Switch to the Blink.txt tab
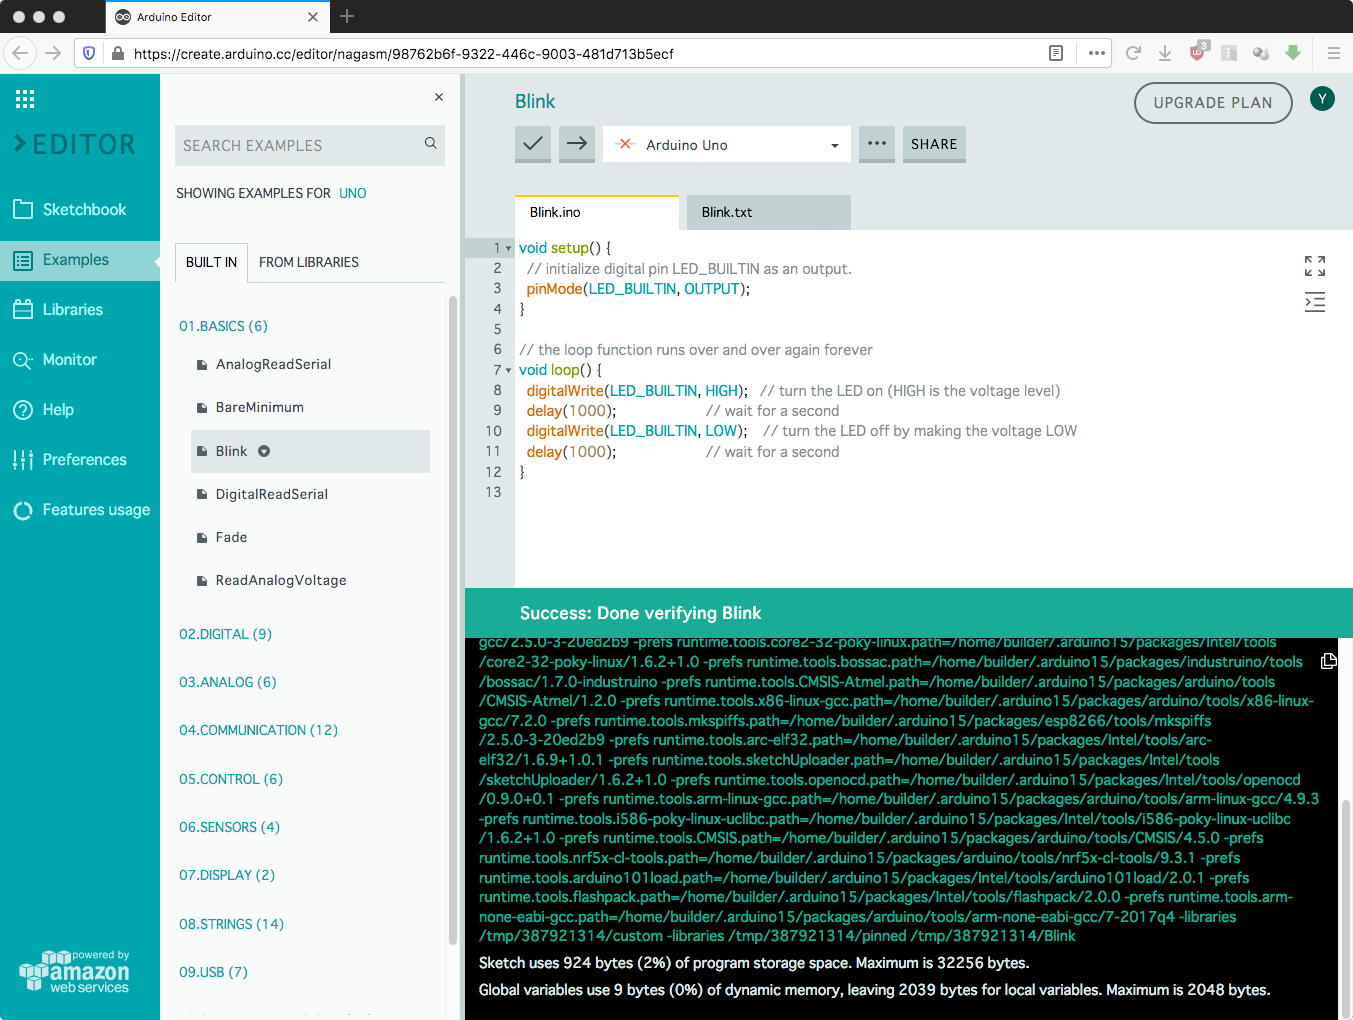This screenshot has height=1020, width=1353. click(727, 212)
